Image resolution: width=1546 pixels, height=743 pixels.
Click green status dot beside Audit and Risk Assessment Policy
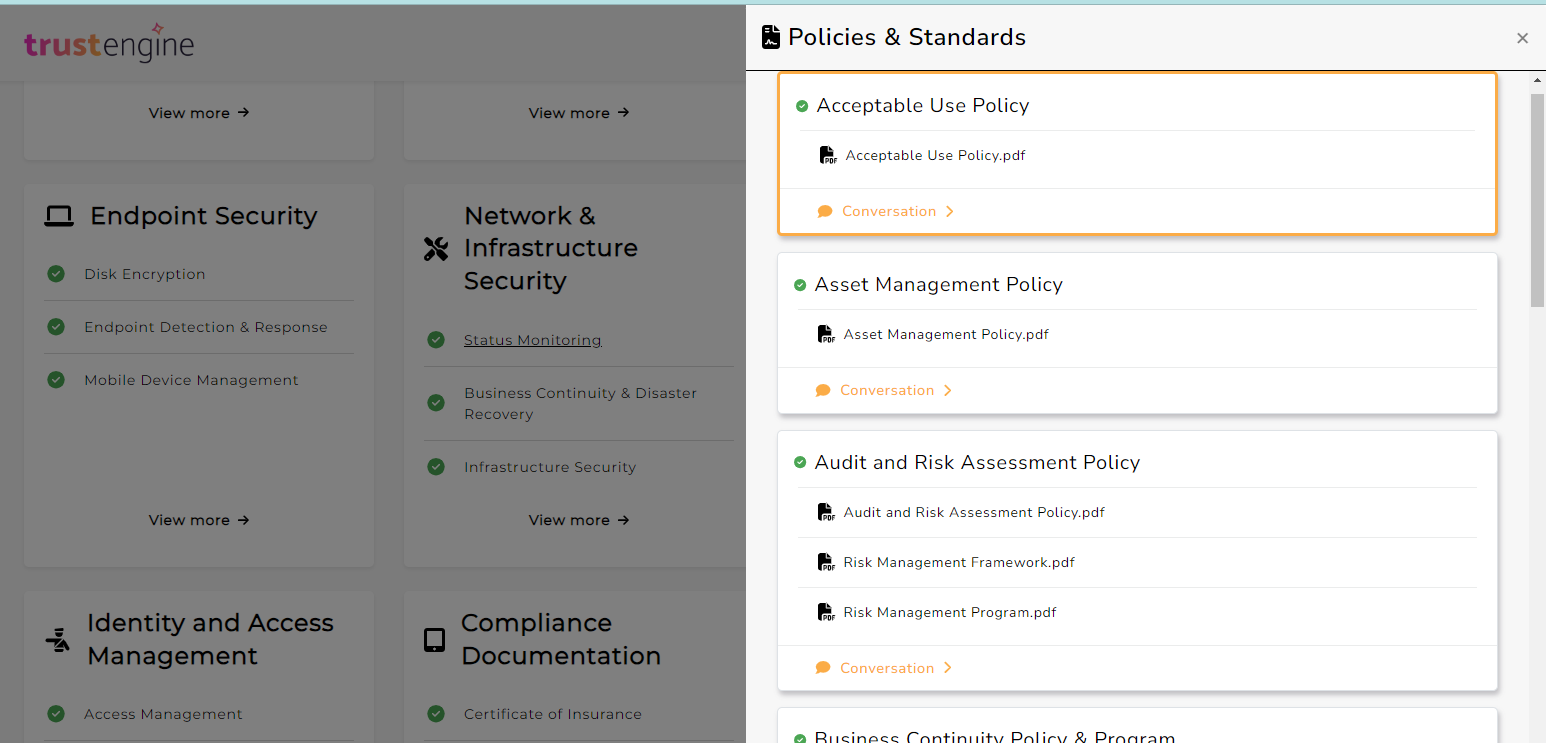[x=800, y=463]
